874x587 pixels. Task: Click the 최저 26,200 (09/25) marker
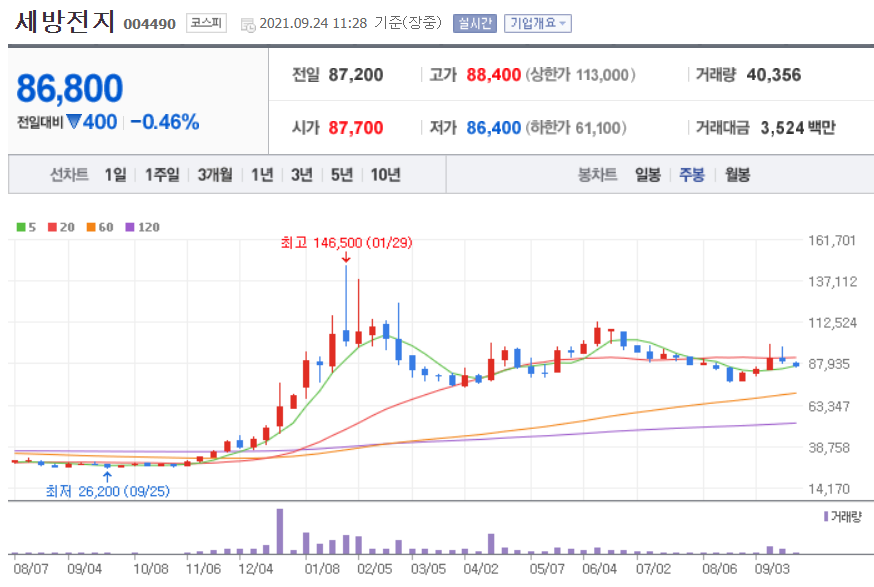[108, 491]
